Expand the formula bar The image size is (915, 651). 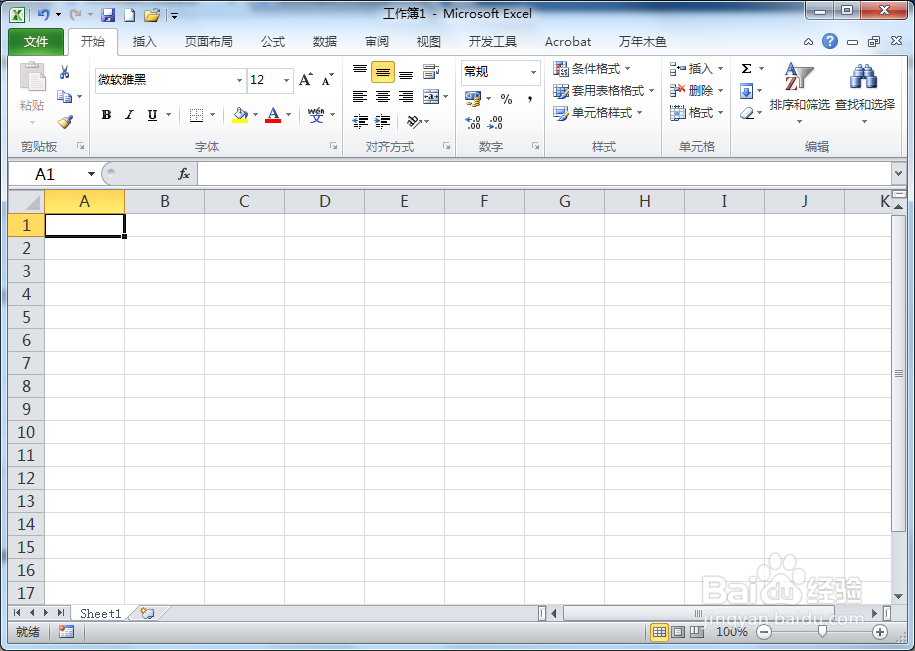pyautogui.click(x=899, y=174)
